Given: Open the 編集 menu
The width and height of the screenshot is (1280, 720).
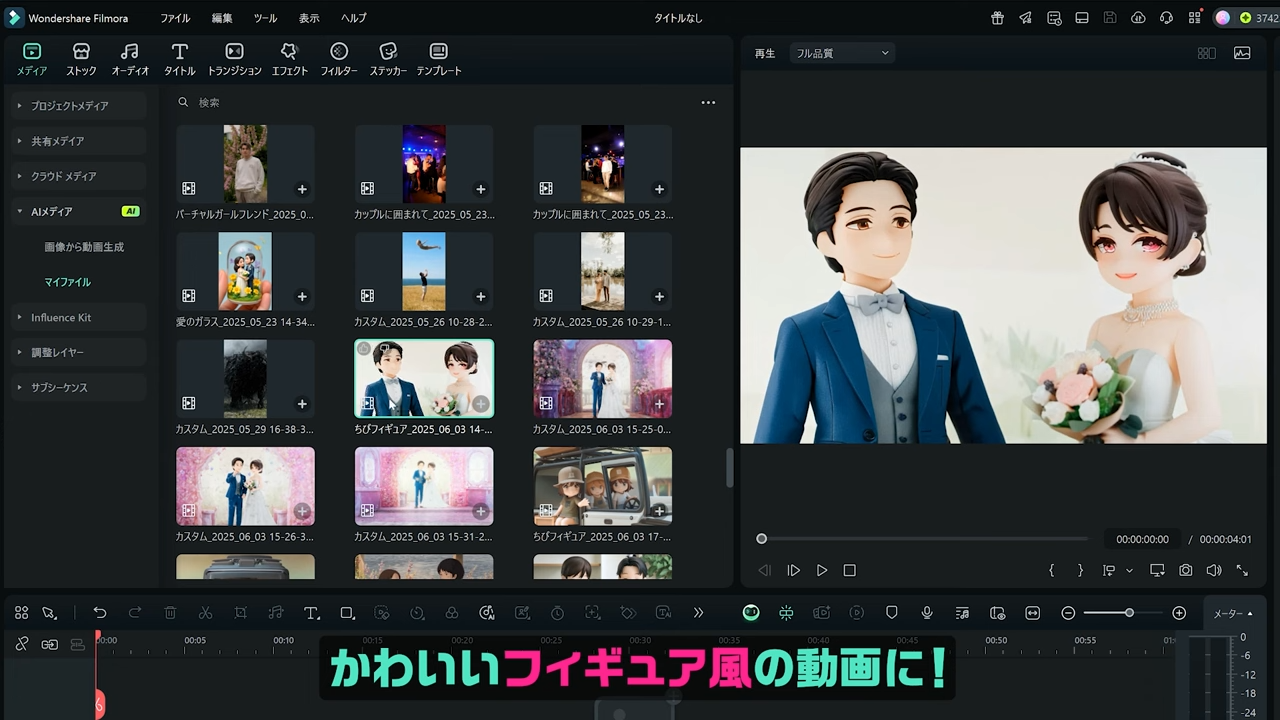Looking at the screenshot, I should coord(222,18).
